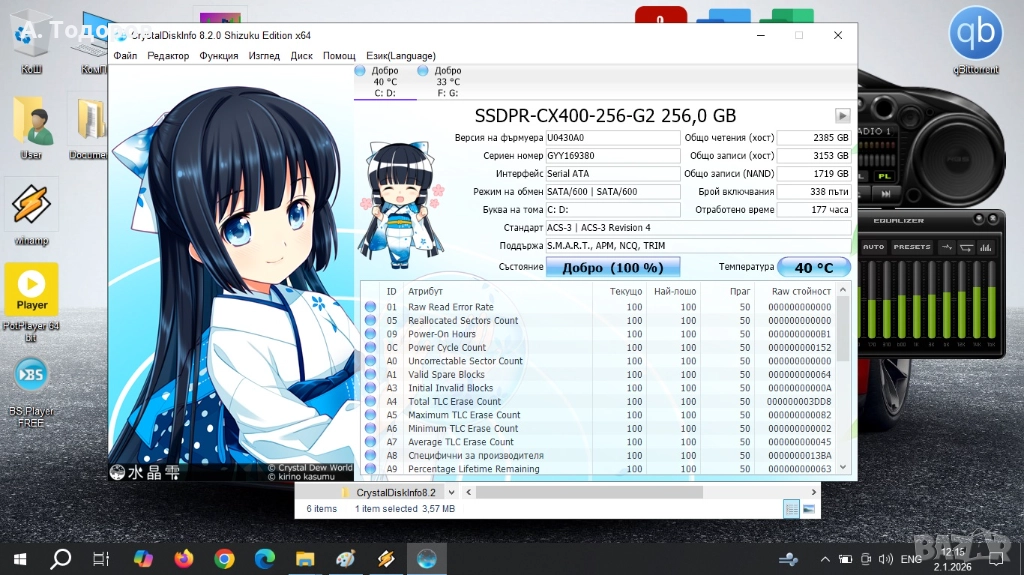Click the Добро (100 %) health status button
1024x575 pixels.
[612, 267]
